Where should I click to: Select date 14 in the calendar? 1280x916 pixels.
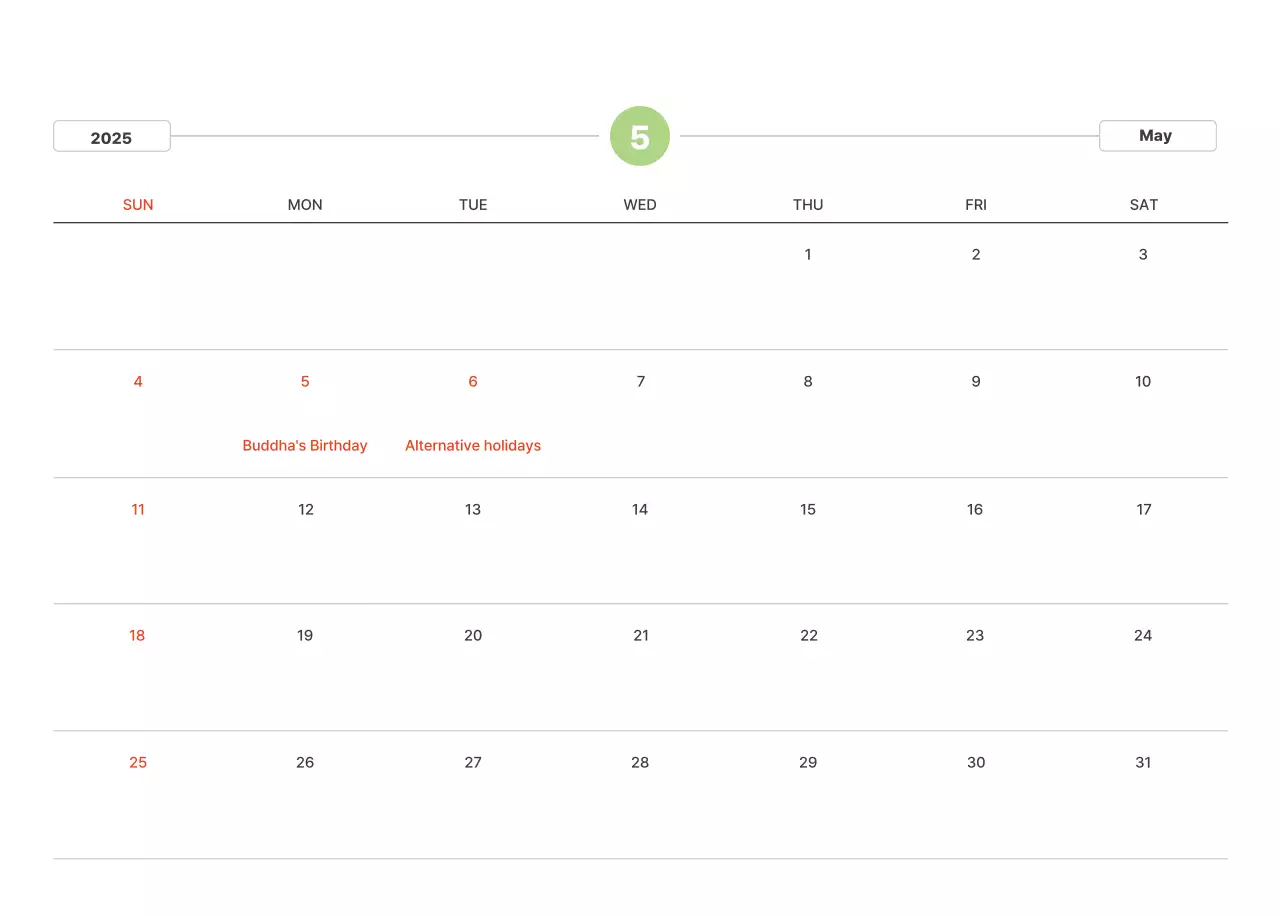pyautogui.click(x=640, y=510)
